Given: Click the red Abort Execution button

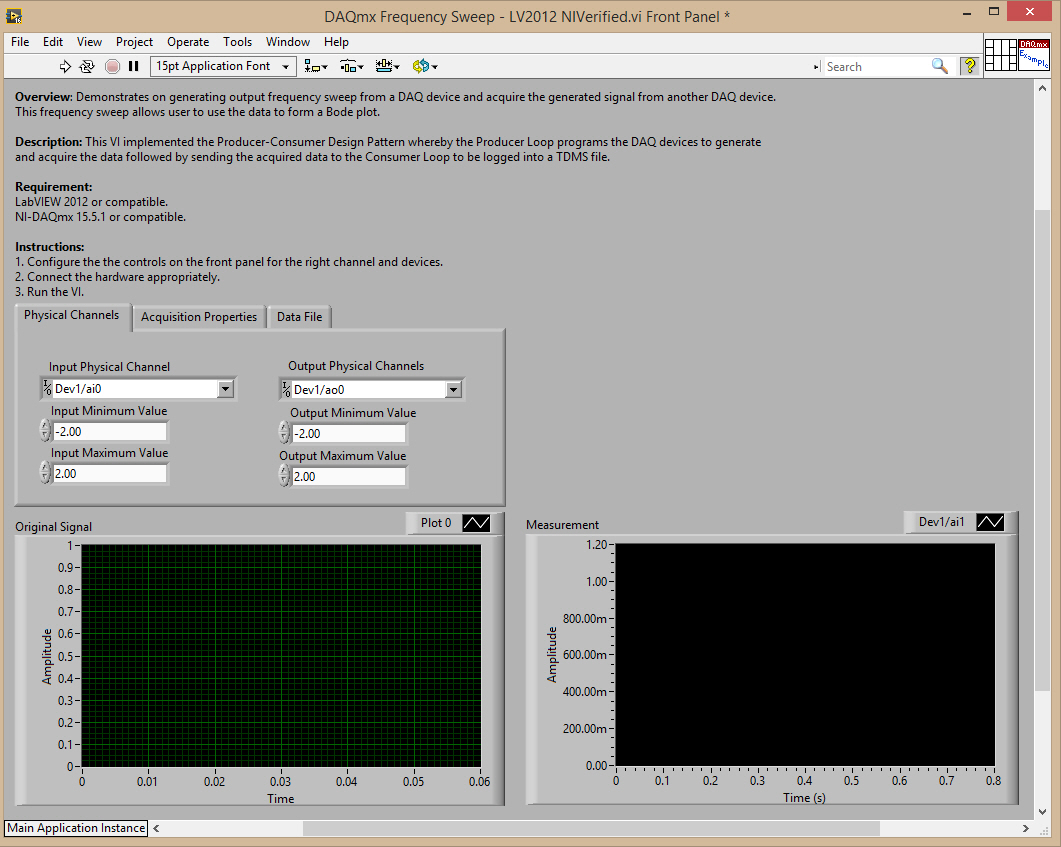Looking at the screenshot, I should [112, 66].
